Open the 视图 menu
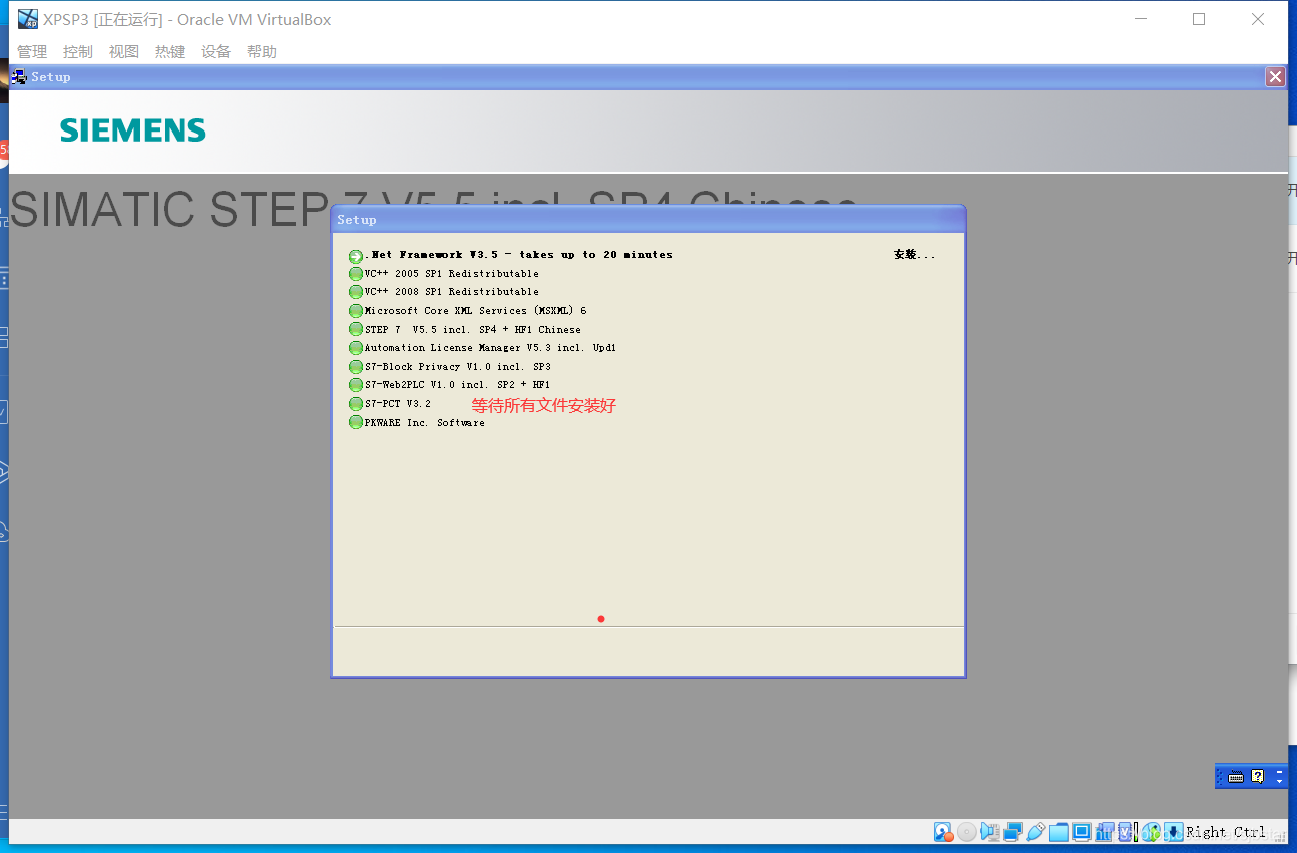 [124, 52]
